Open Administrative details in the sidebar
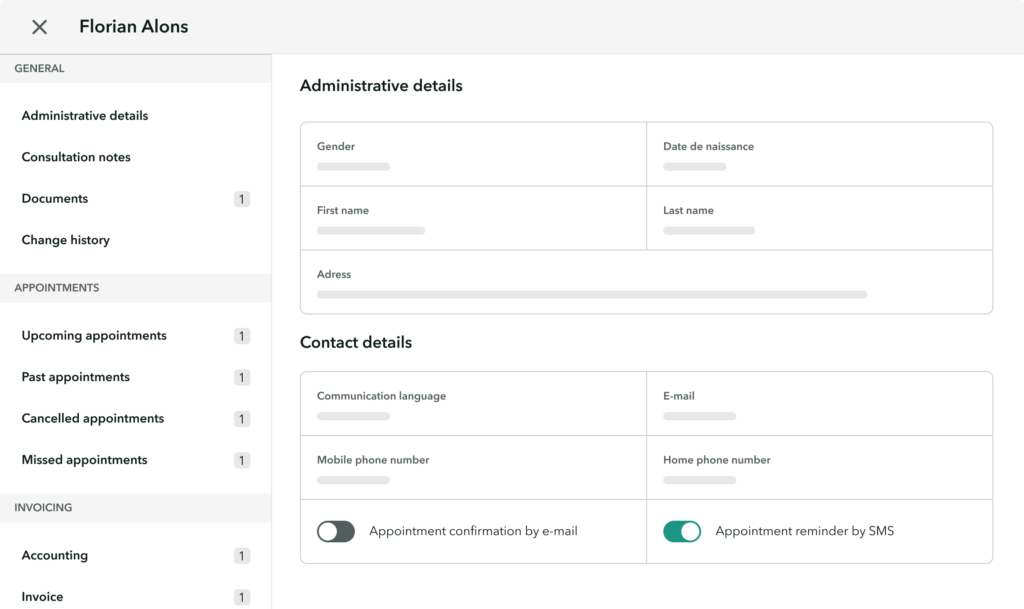 [x=84, y=115]
